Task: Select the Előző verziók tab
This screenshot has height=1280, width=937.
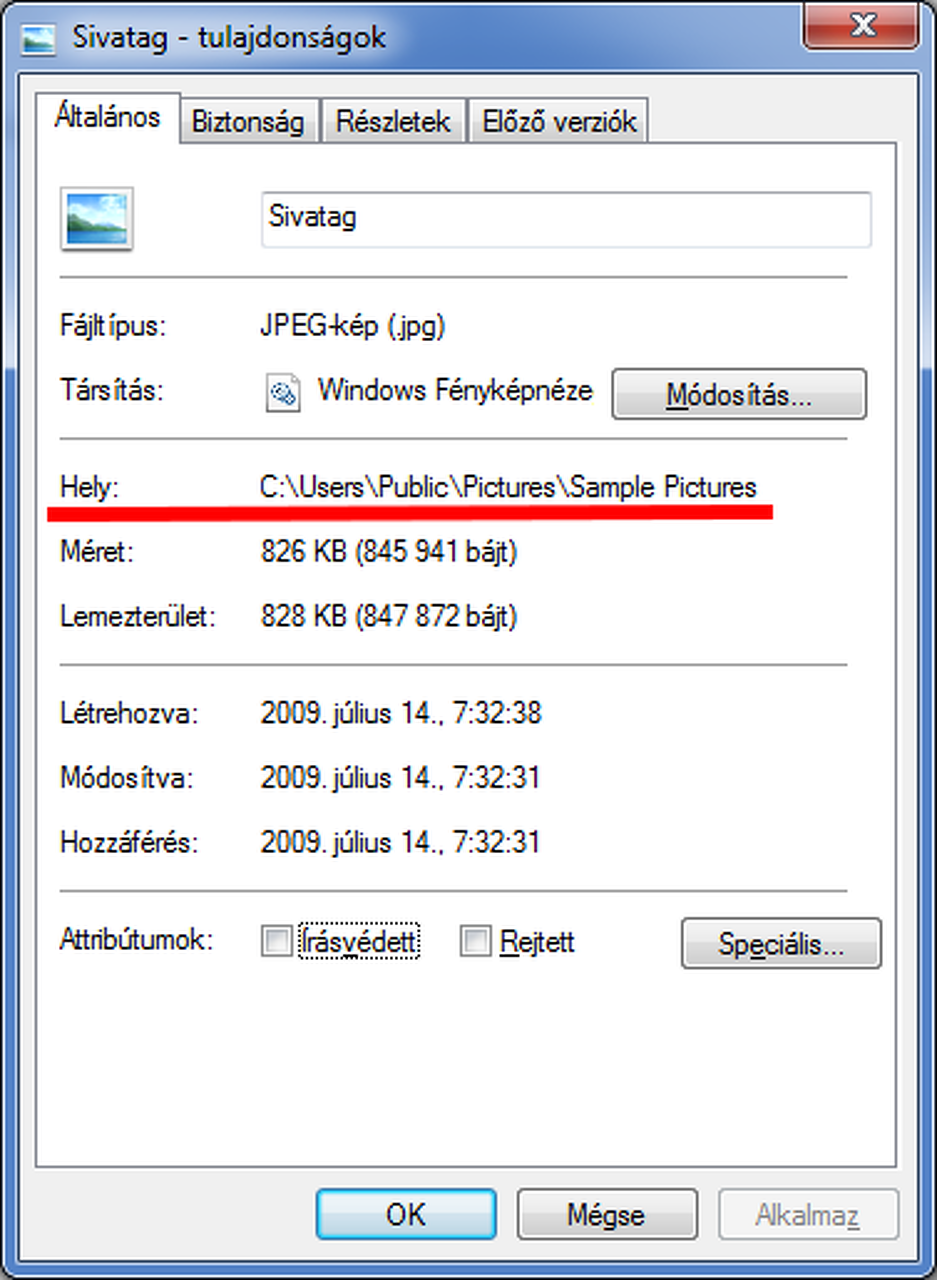Action: pos(559,122)
